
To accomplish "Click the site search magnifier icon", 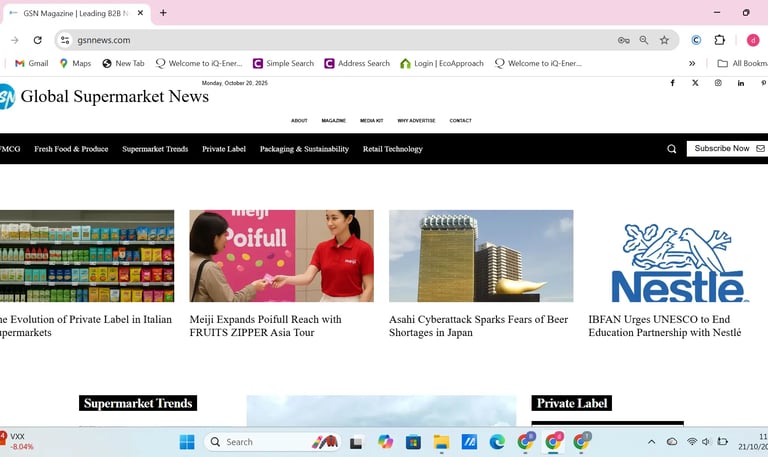I will [672, 149].
